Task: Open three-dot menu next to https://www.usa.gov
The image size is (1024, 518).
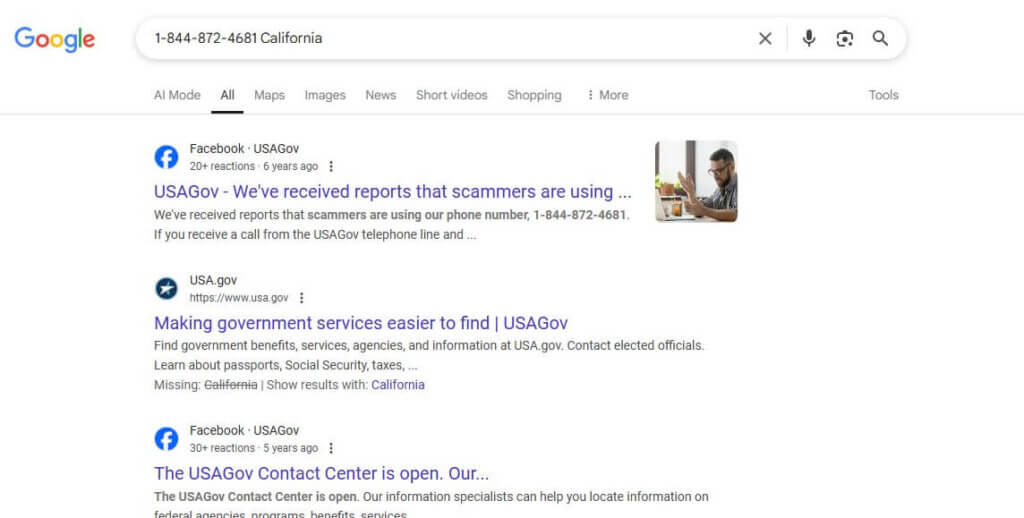Action: pos(301,298)
